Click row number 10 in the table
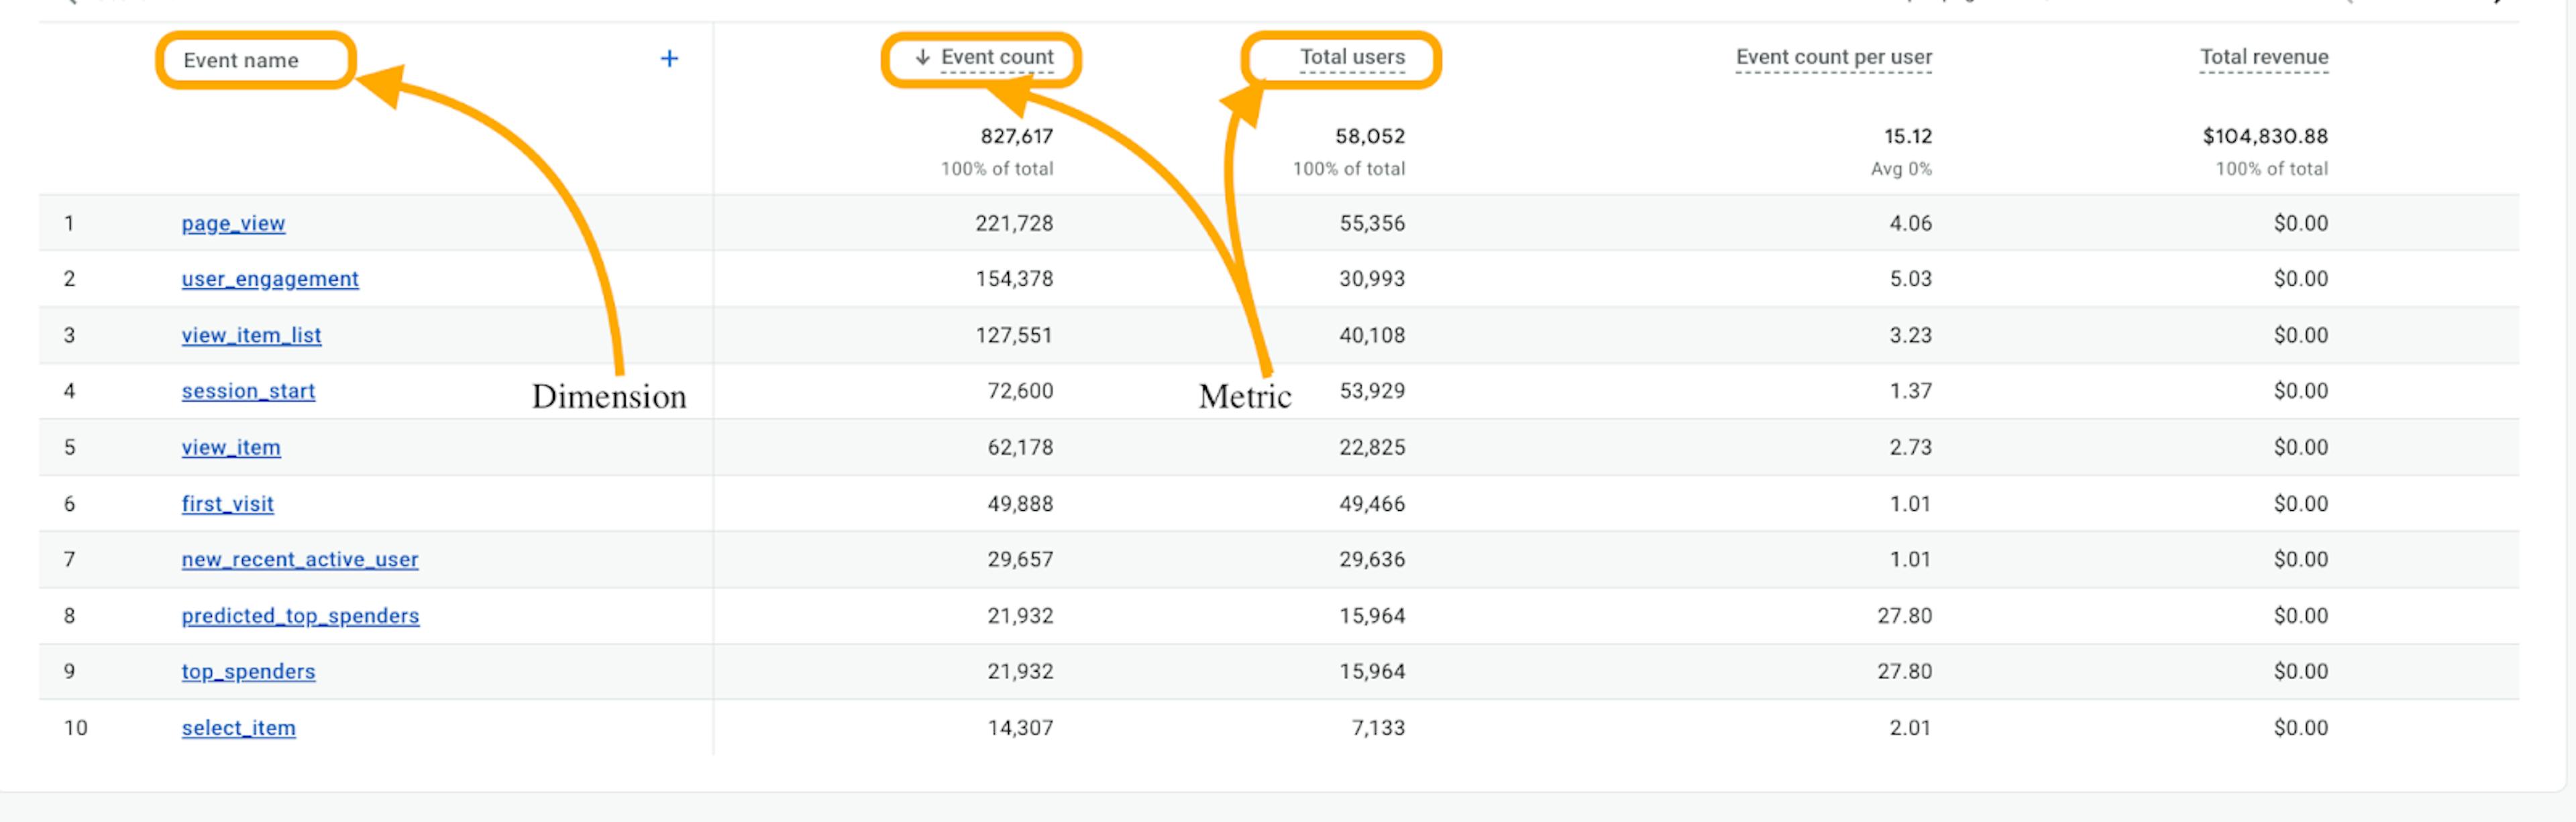This screenshot has height=822, width=2576. tap(75, 728)
